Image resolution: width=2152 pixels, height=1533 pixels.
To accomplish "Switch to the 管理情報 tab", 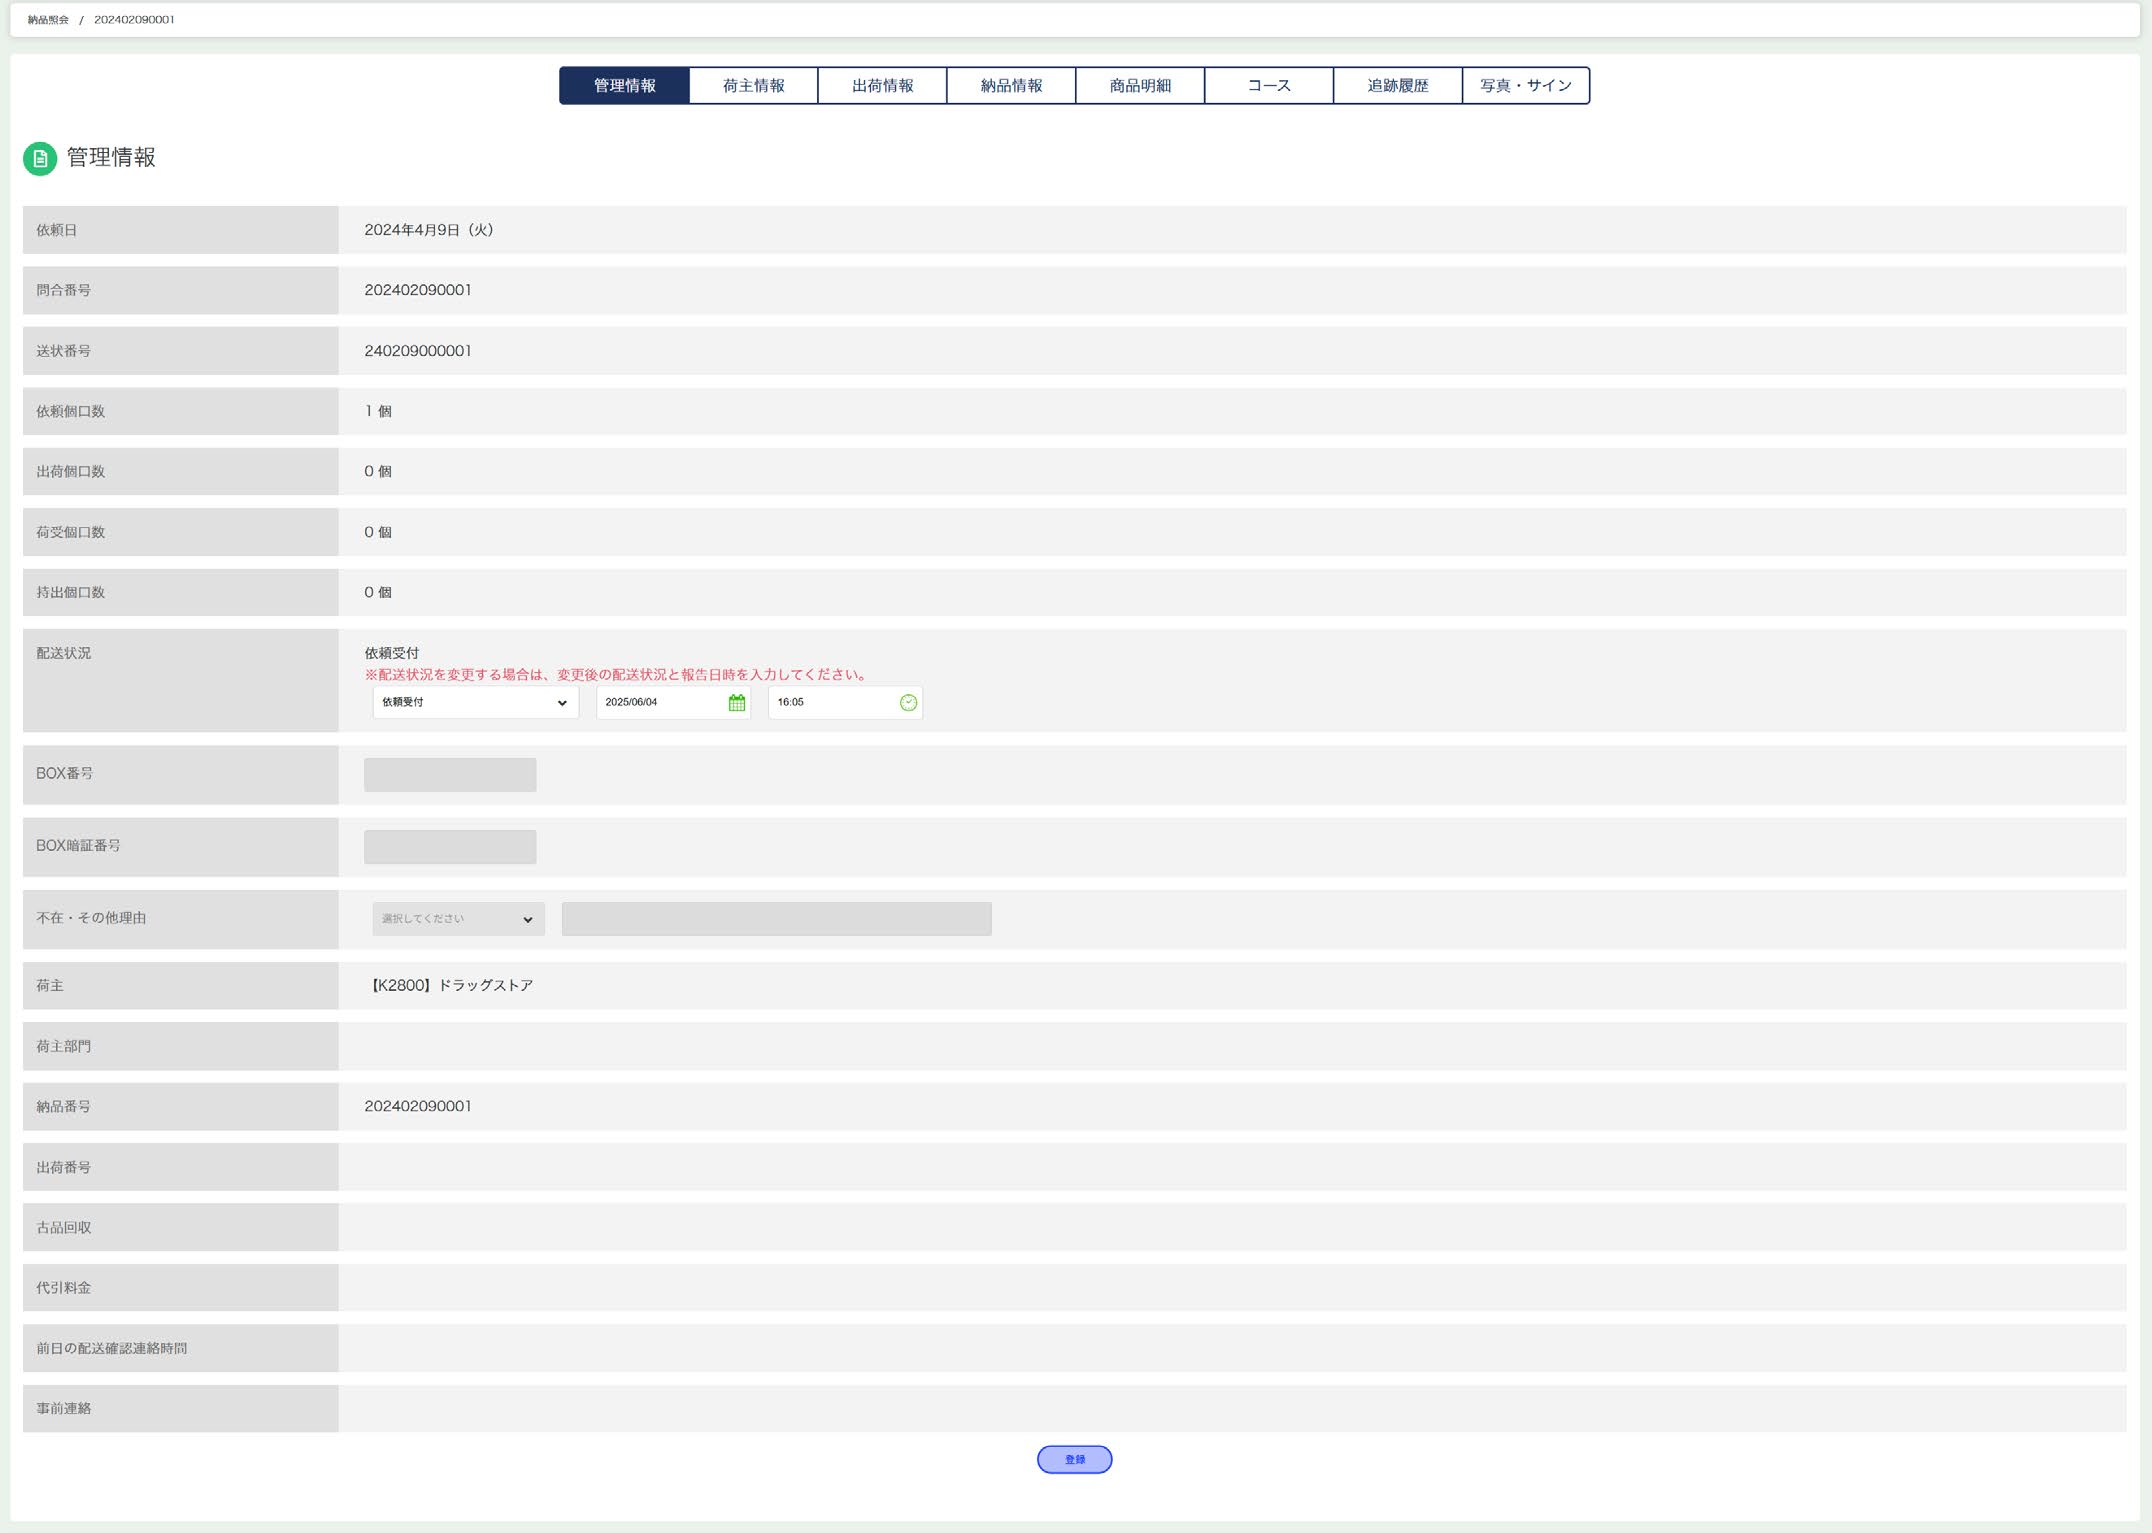I will click(625, 86).
